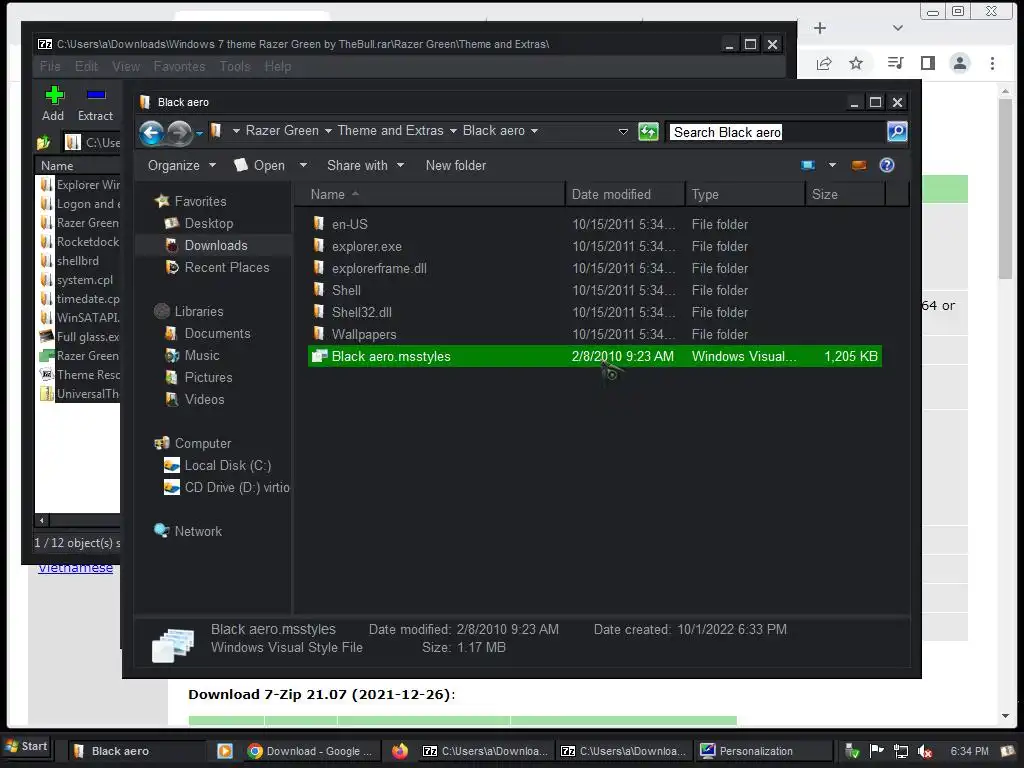The image size is (1024, 768).
Task: Click the Extract minus icon in 7-Zip
Action: [96, 95]
